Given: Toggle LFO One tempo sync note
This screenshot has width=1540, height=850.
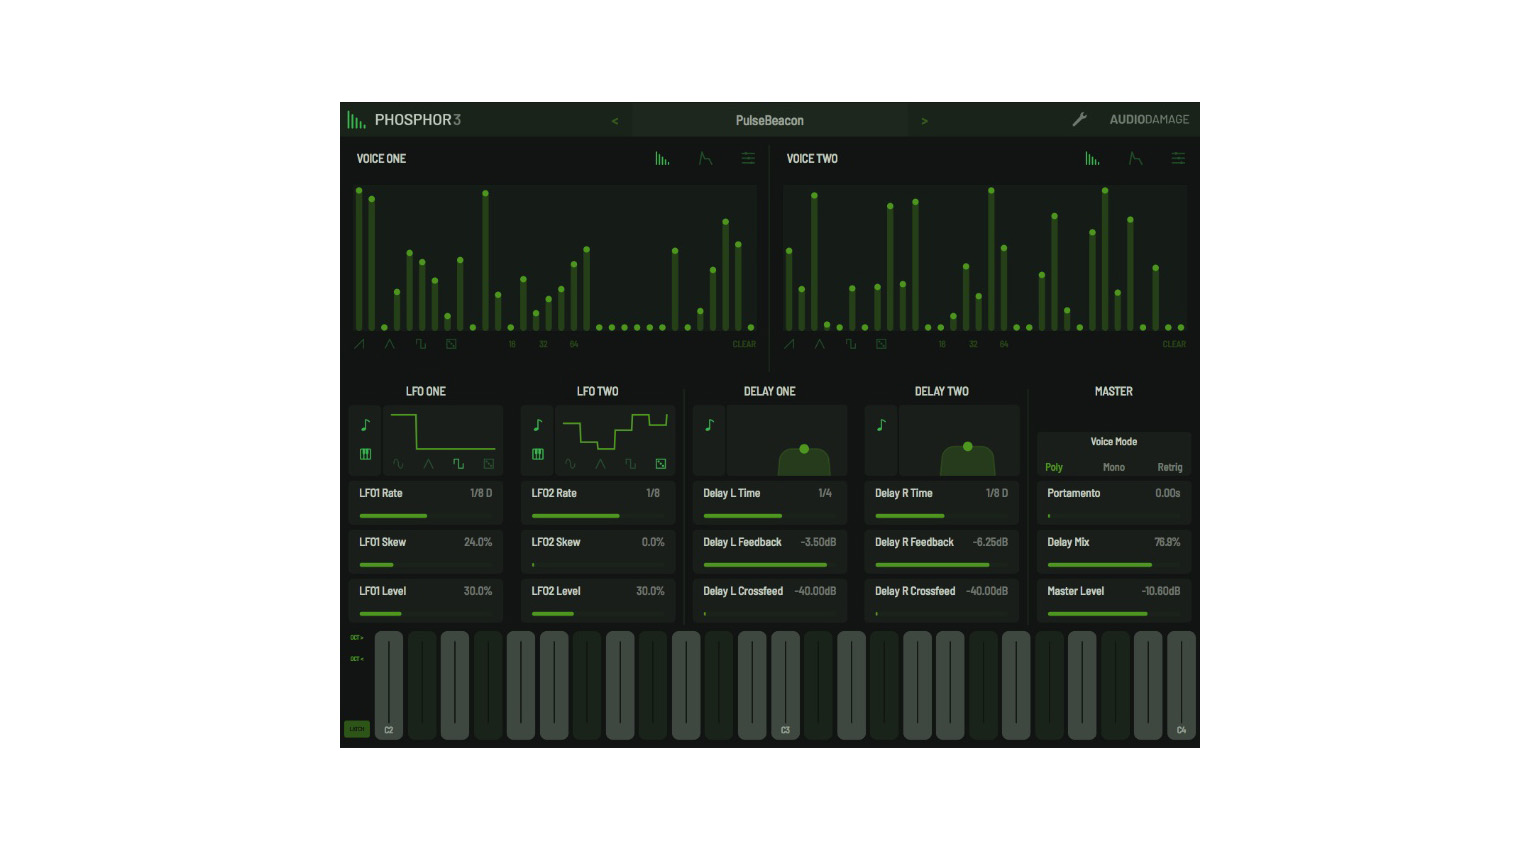Looking at the screenshot, I should tap(366, 425).
